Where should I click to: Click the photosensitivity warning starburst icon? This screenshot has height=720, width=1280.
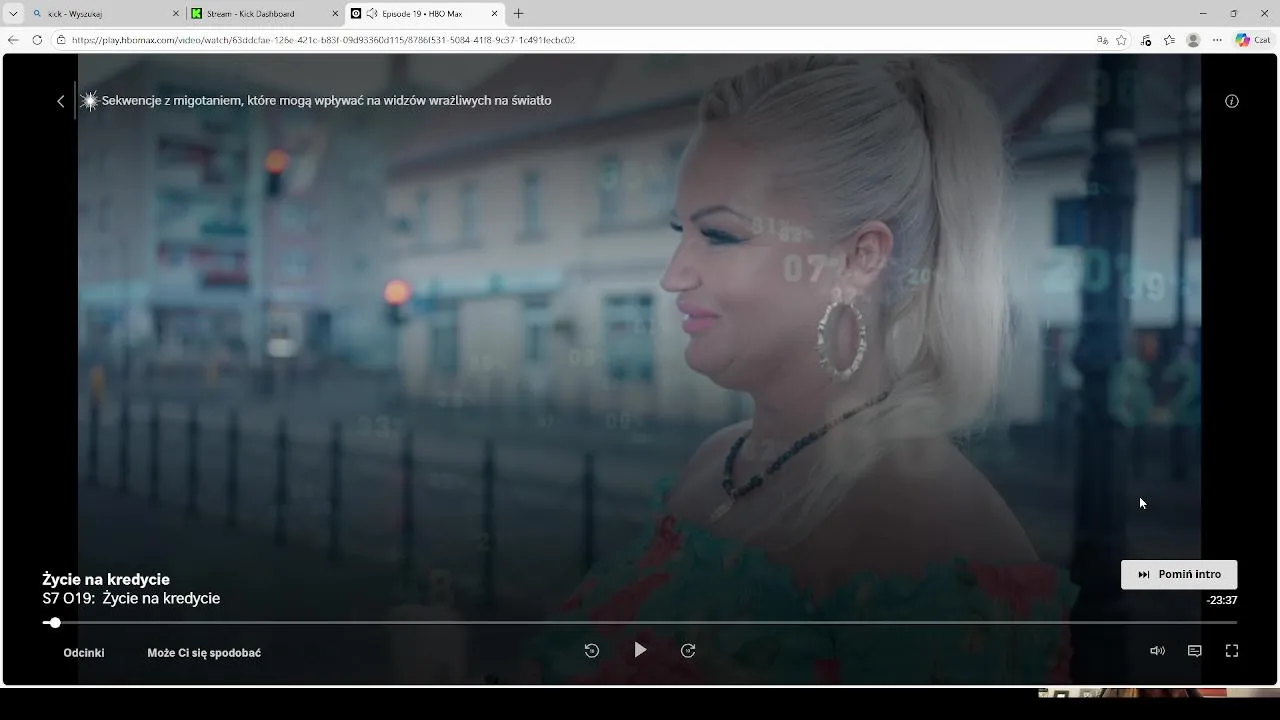(x=89, y=101)
